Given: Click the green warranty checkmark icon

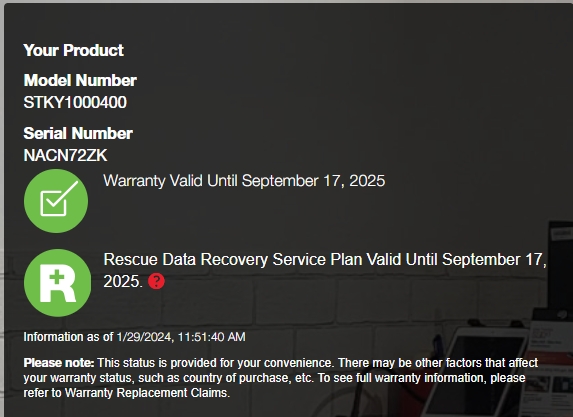Looking at the screenshot, I should click(56, 201).
